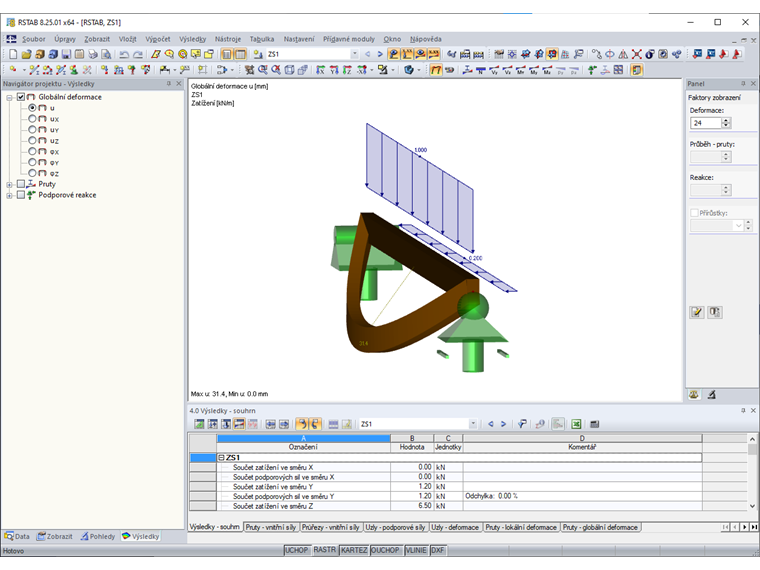The height and width of the screenshot is (570, 760).
Task: Check the Pruty checkbox
Action: (21, 184)
